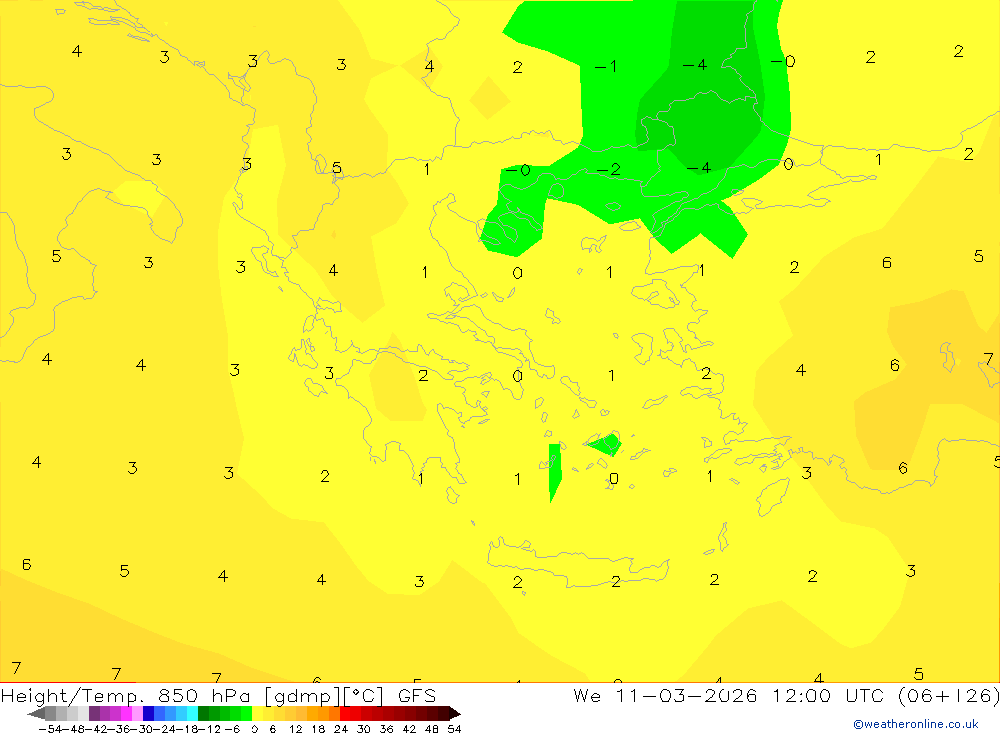
Task: Pick the yellow swatch above legend value 0
Action: pyautogui.click(x=258, y=714)
